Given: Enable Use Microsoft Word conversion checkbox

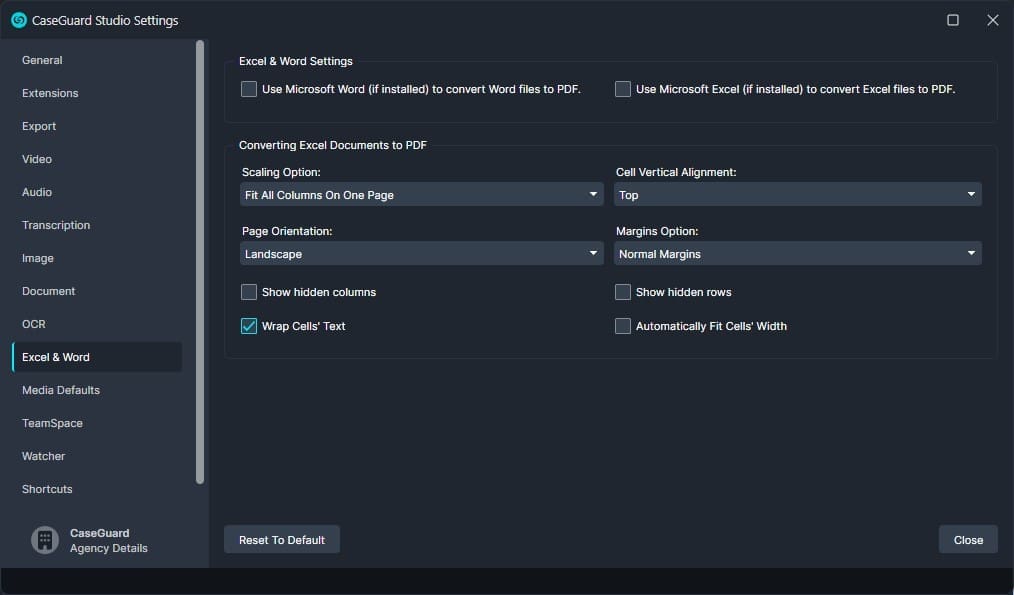Looking at the screenshot, I should pos(249,89).
